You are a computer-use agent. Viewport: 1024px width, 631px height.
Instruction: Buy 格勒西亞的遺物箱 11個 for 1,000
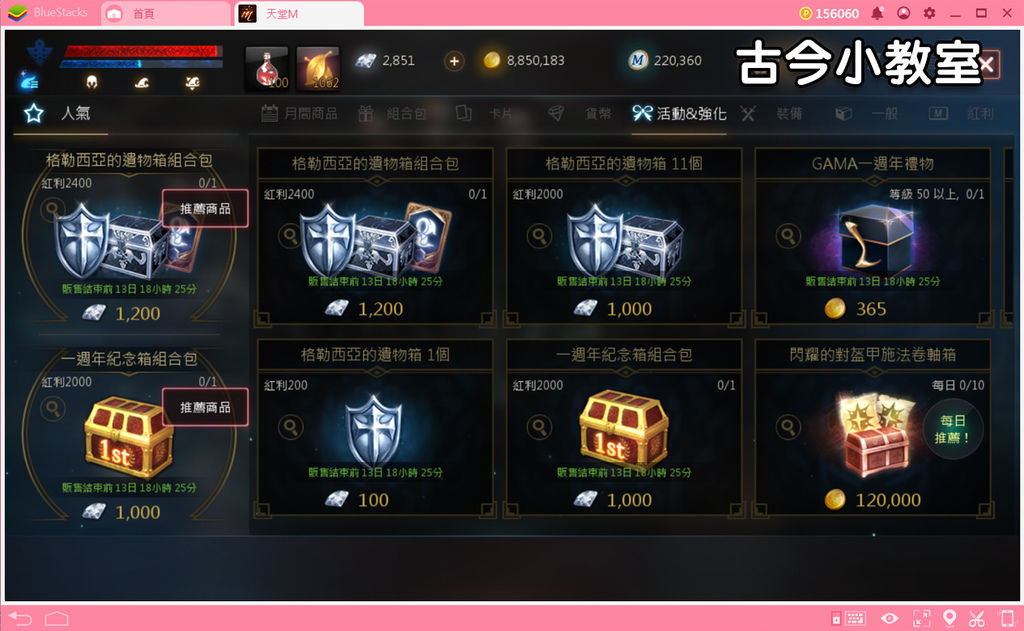coord(625,237)
